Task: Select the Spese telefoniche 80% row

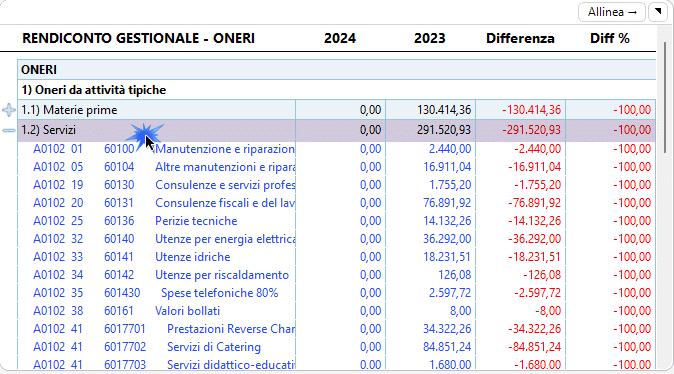Action: pos(337,293)
